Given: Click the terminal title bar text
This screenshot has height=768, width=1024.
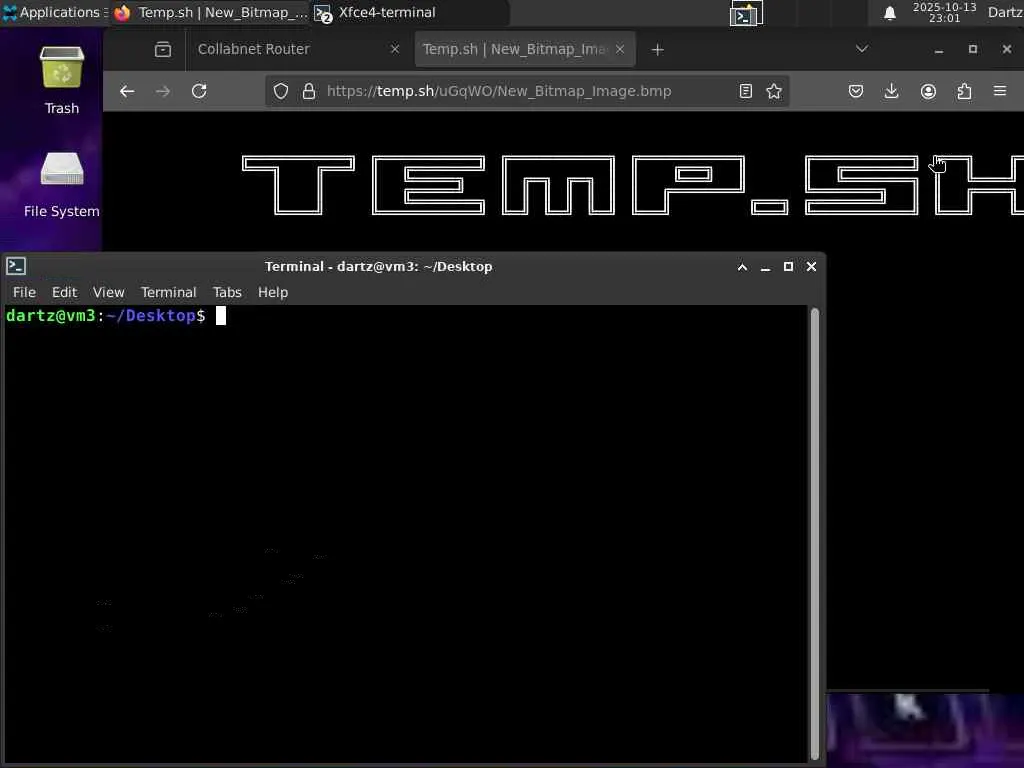Looking at the screenshot, I should 378,266.
